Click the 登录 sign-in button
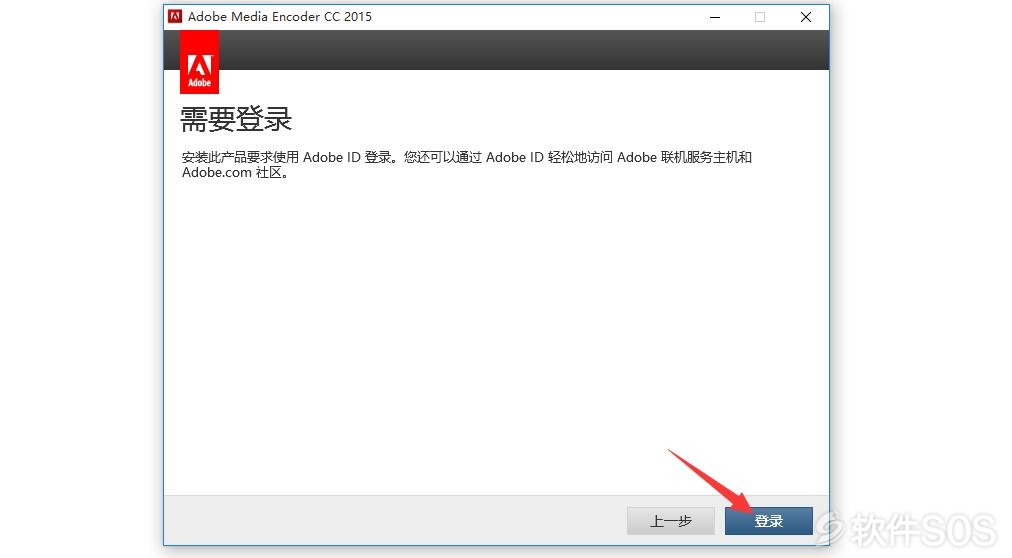Image resolution: width=1012 pixels, height=558 pixels. click(768, 521)
